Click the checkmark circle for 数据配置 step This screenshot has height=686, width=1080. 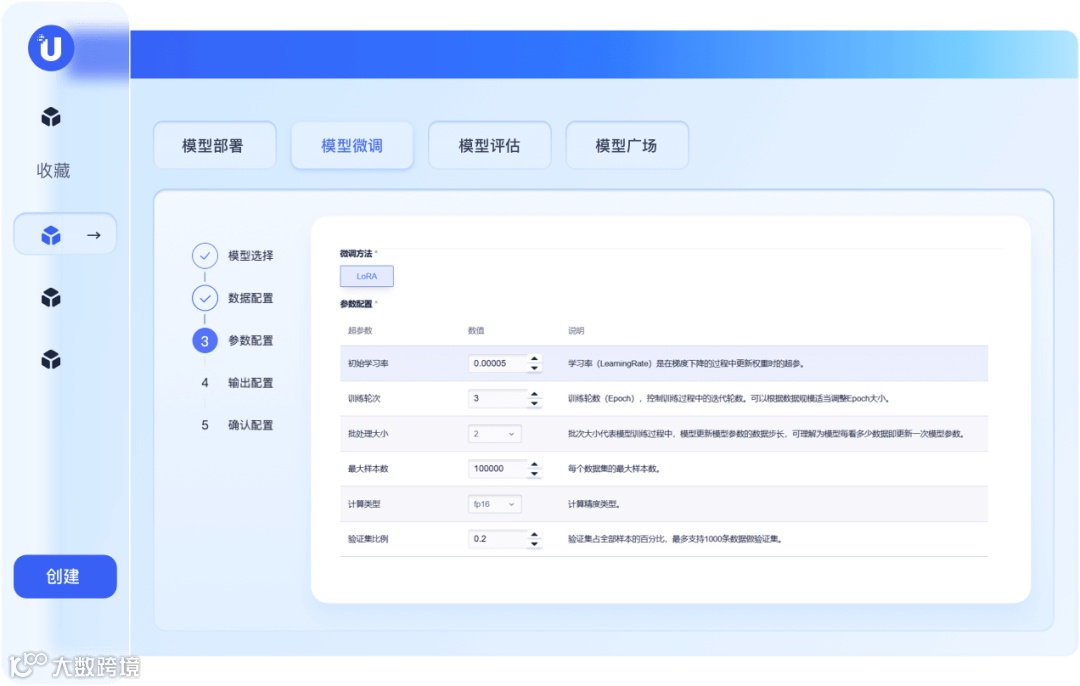[205, 298]
